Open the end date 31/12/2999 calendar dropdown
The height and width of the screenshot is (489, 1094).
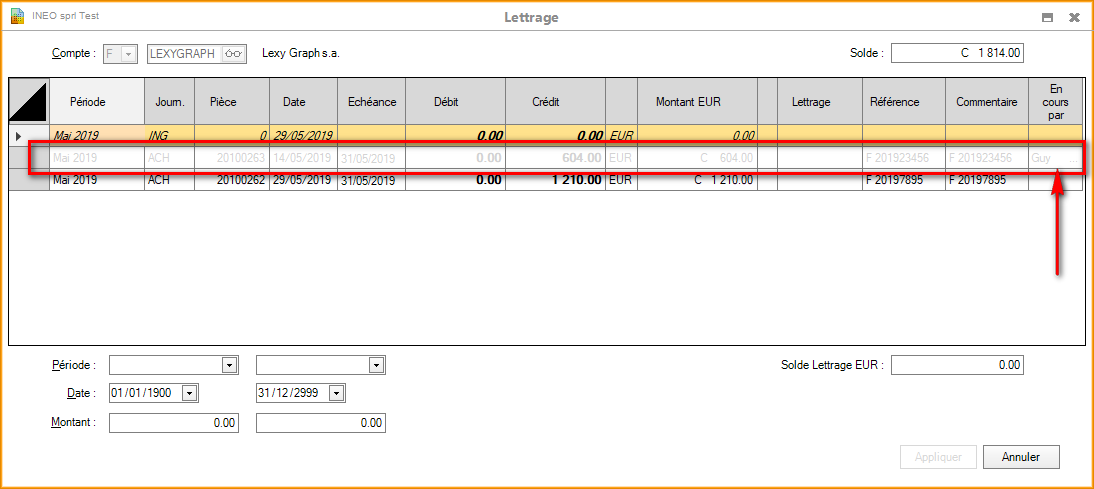[x=337, y=393]
